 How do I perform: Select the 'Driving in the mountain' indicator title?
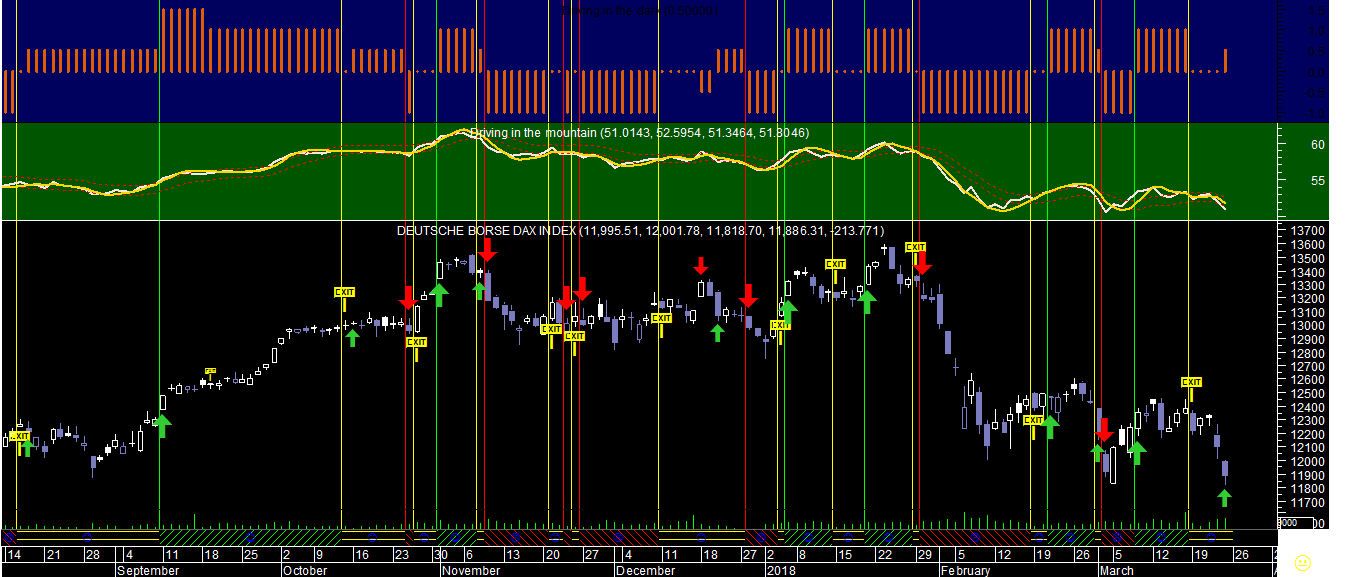639,133
